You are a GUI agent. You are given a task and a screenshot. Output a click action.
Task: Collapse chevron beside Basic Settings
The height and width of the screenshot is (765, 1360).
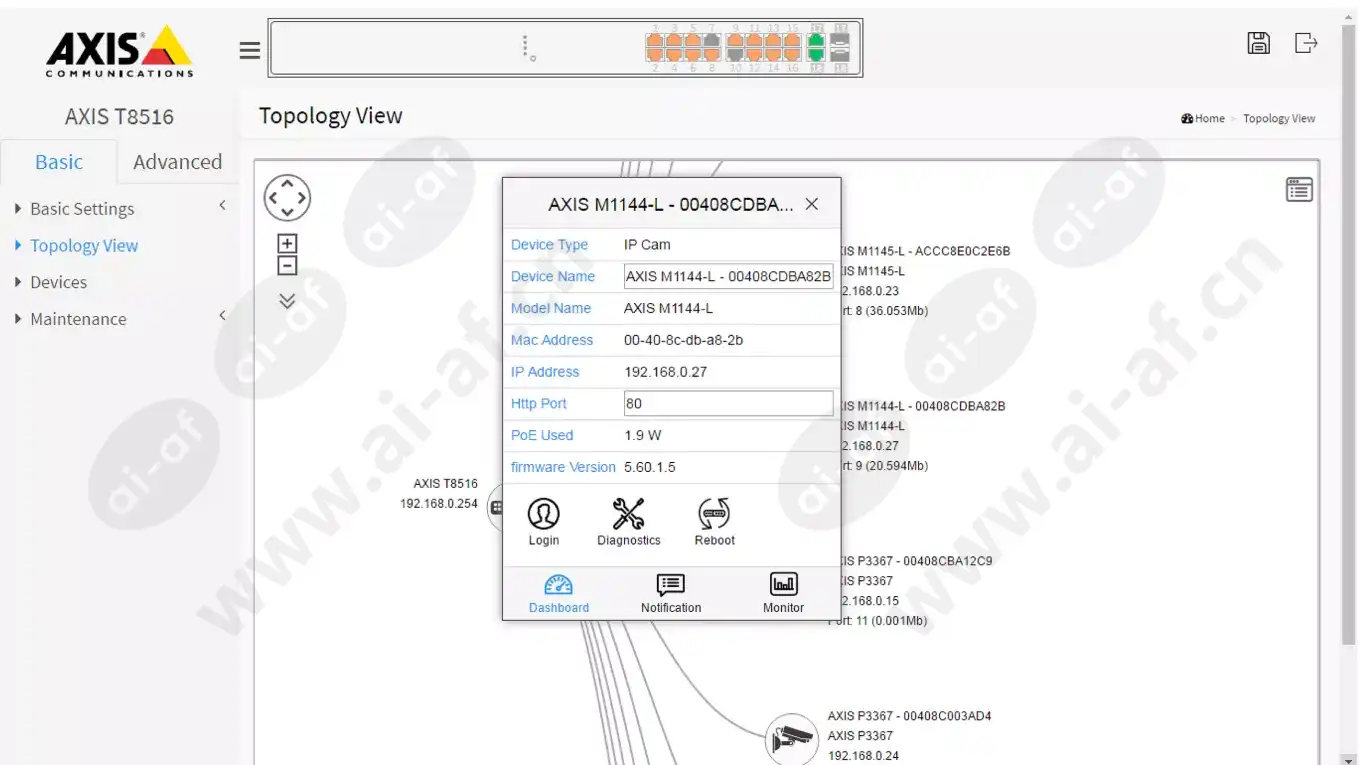click(222, 205)
